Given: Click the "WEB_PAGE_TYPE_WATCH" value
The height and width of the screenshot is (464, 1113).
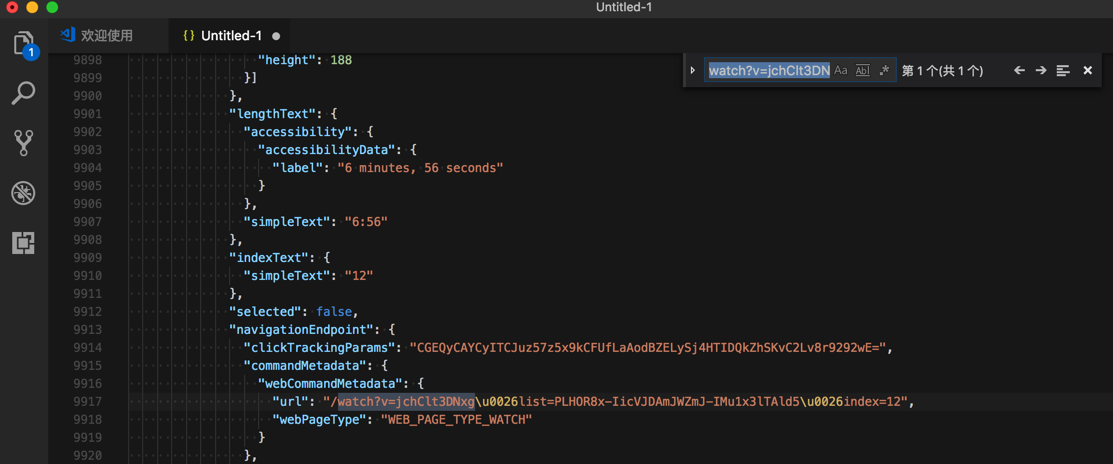Looking at the screenshot, I should coord(456,420).
